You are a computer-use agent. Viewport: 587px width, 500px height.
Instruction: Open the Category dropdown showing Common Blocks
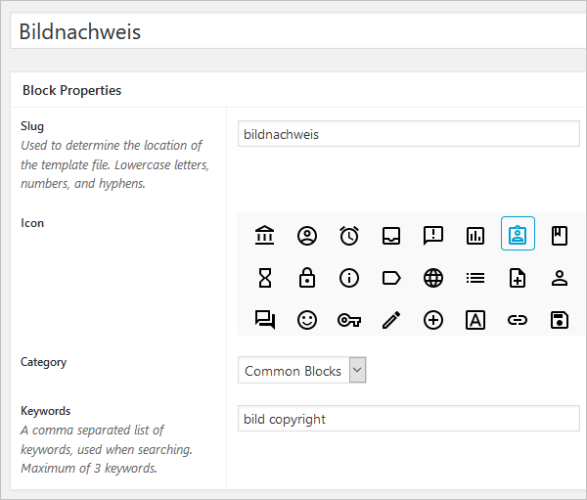coord(302,370)
